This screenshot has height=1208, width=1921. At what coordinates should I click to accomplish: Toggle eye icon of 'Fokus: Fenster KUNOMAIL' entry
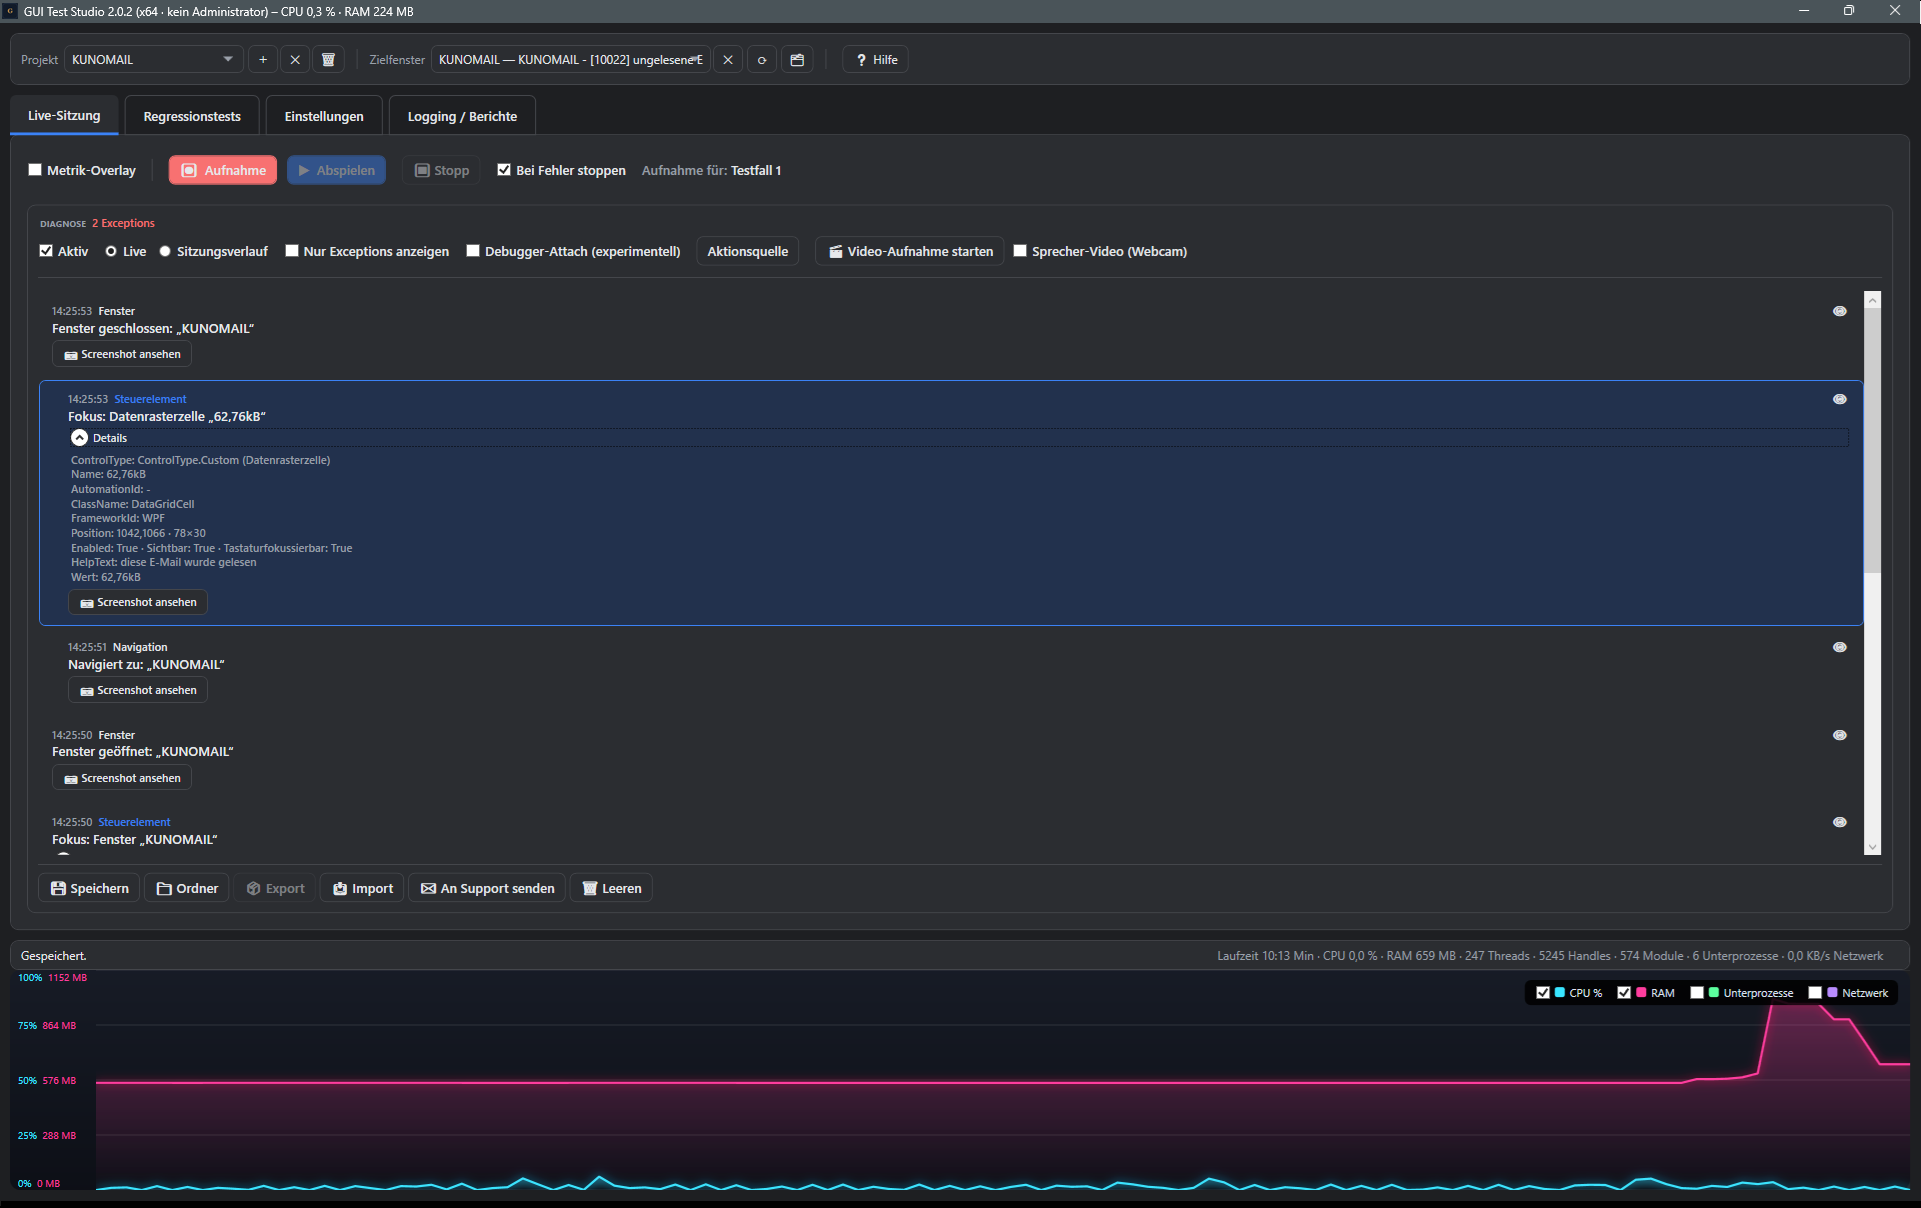[1839, 822]
